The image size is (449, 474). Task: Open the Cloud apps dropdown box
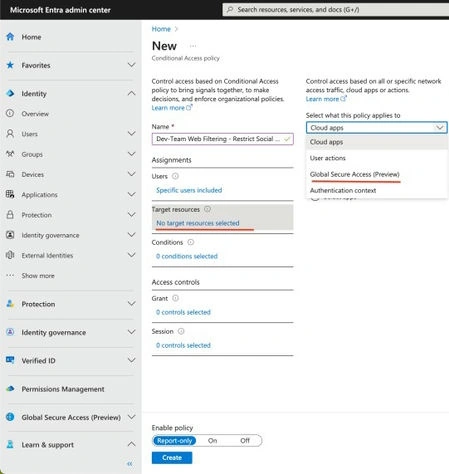point(377,128)
